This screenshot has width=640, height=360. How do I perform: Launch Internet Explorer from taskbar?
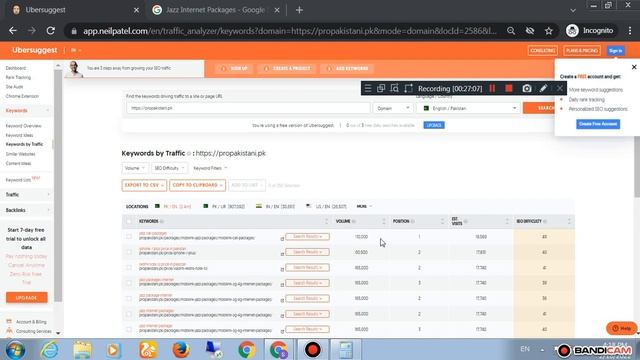[49, 350]
